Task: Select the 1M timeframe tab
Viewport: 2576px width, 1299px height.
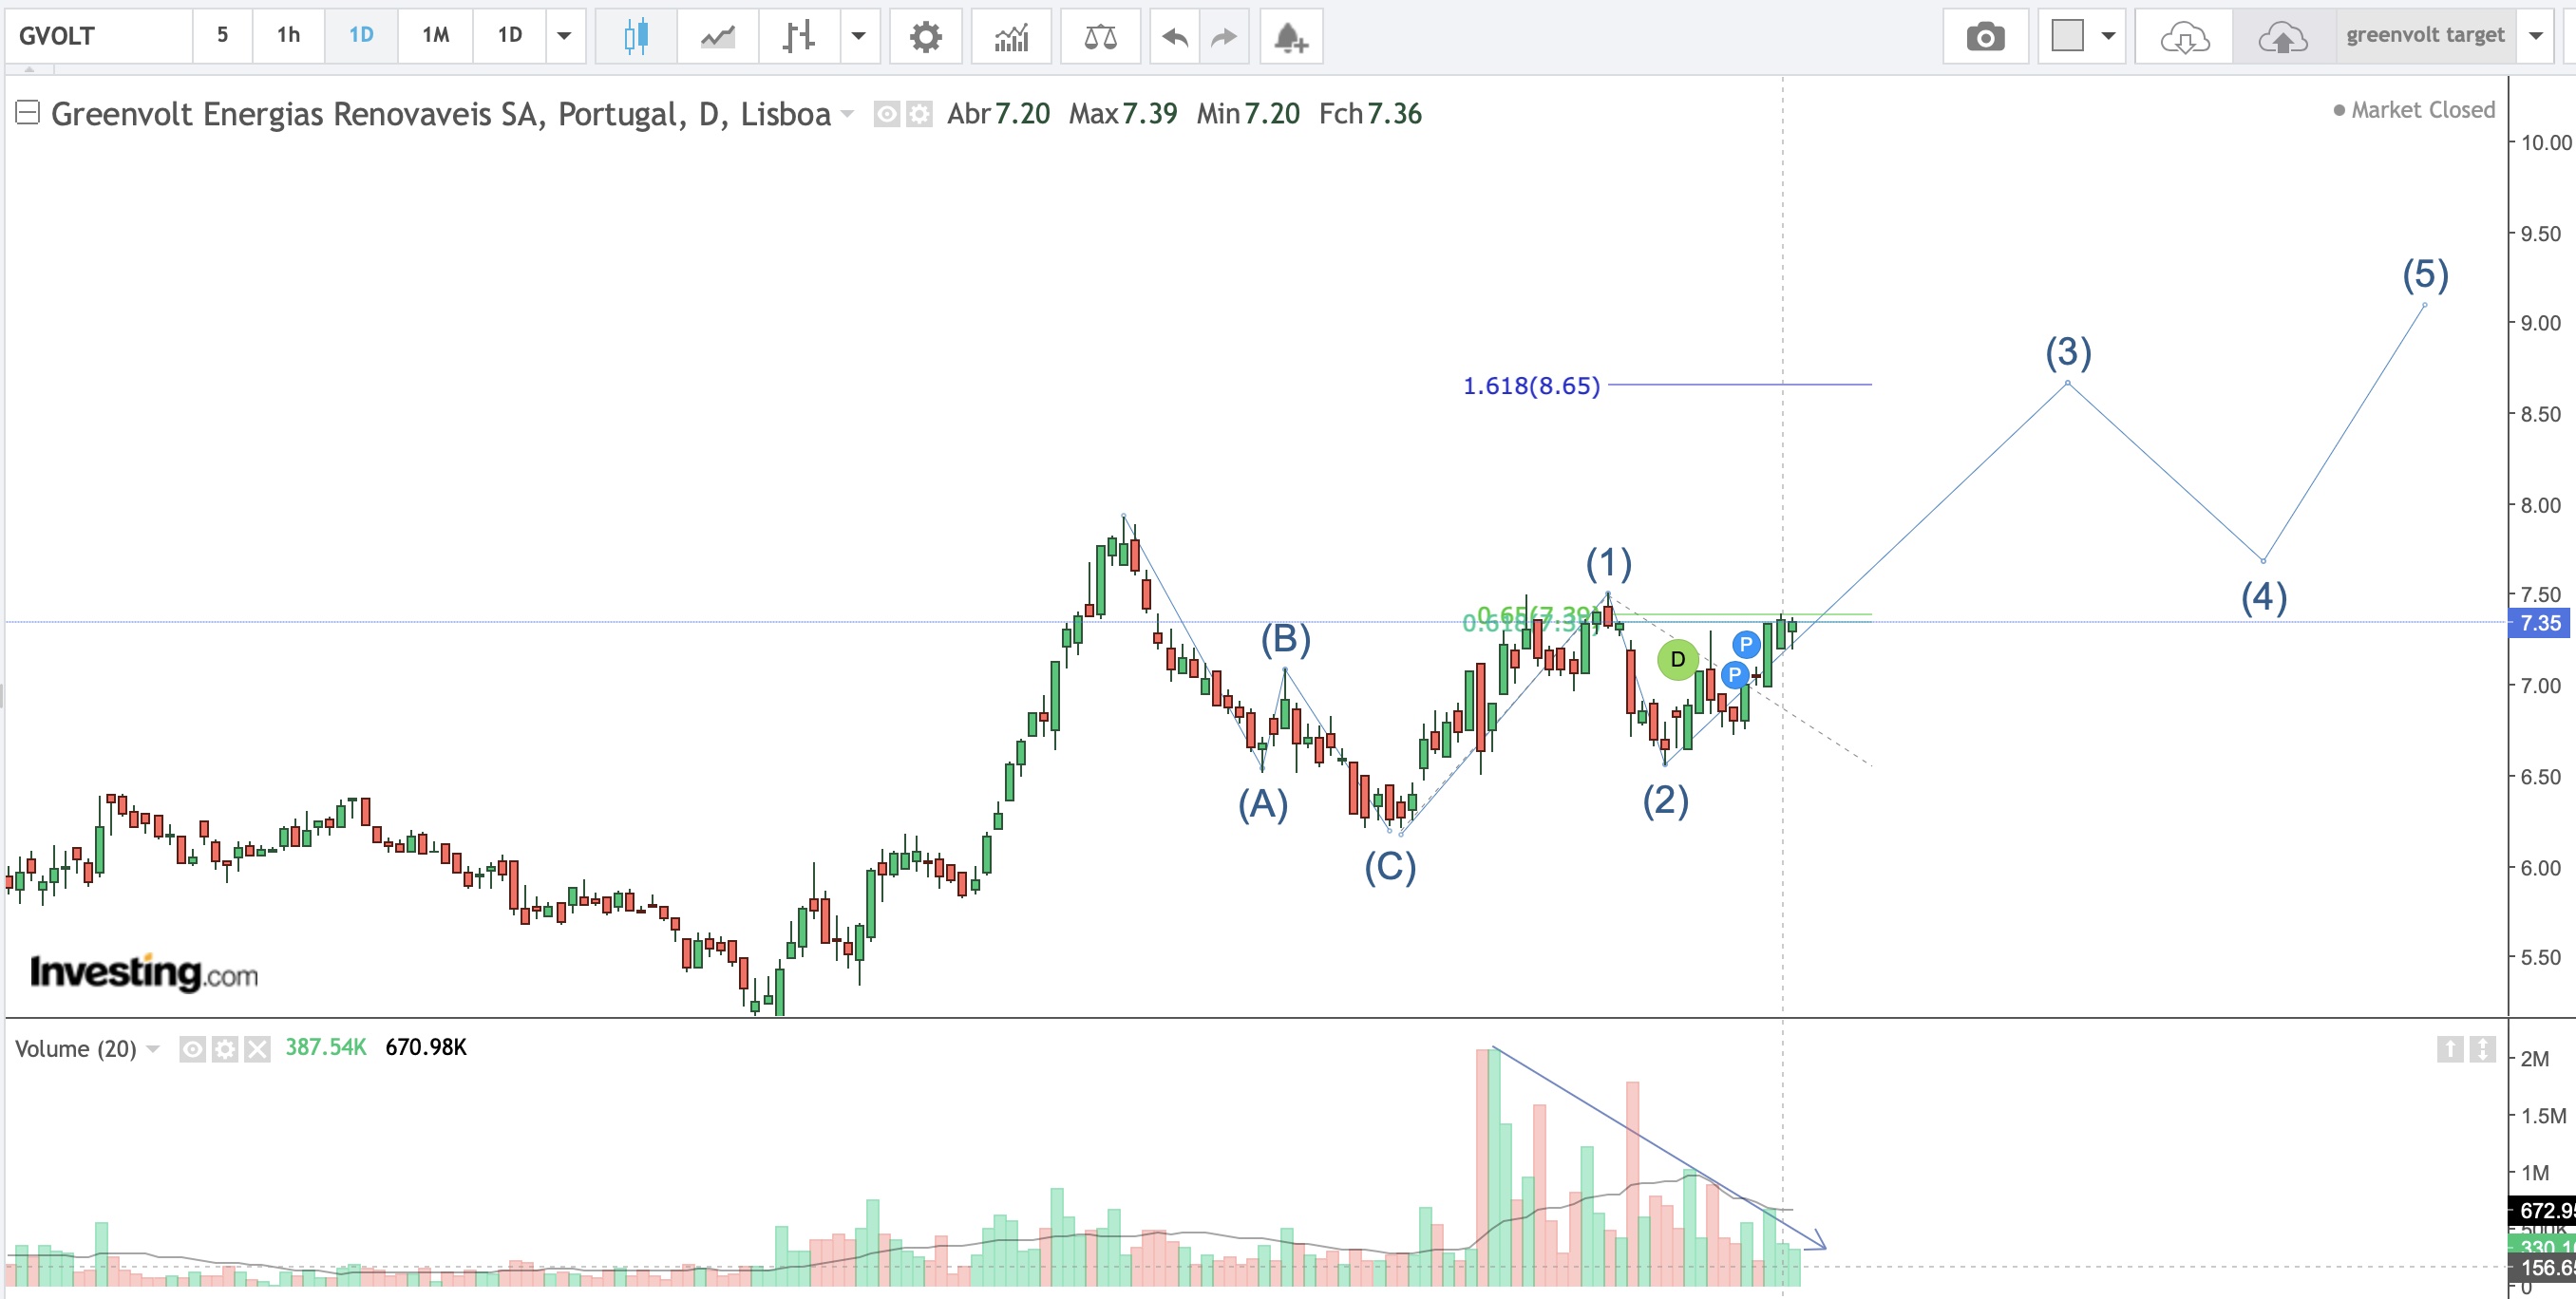Action: point(435,36)
